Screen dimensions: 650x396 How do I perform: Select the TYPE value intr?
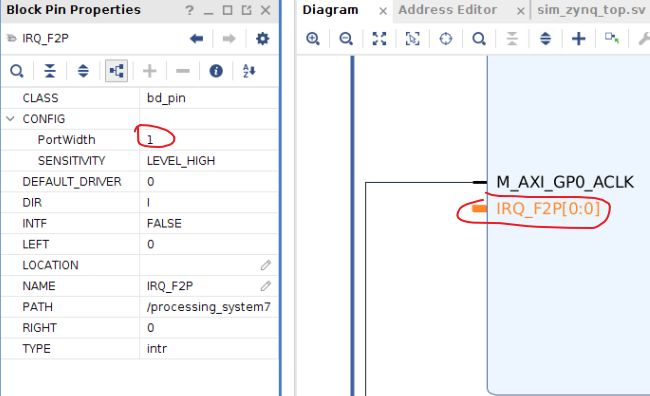pos(157,349)
